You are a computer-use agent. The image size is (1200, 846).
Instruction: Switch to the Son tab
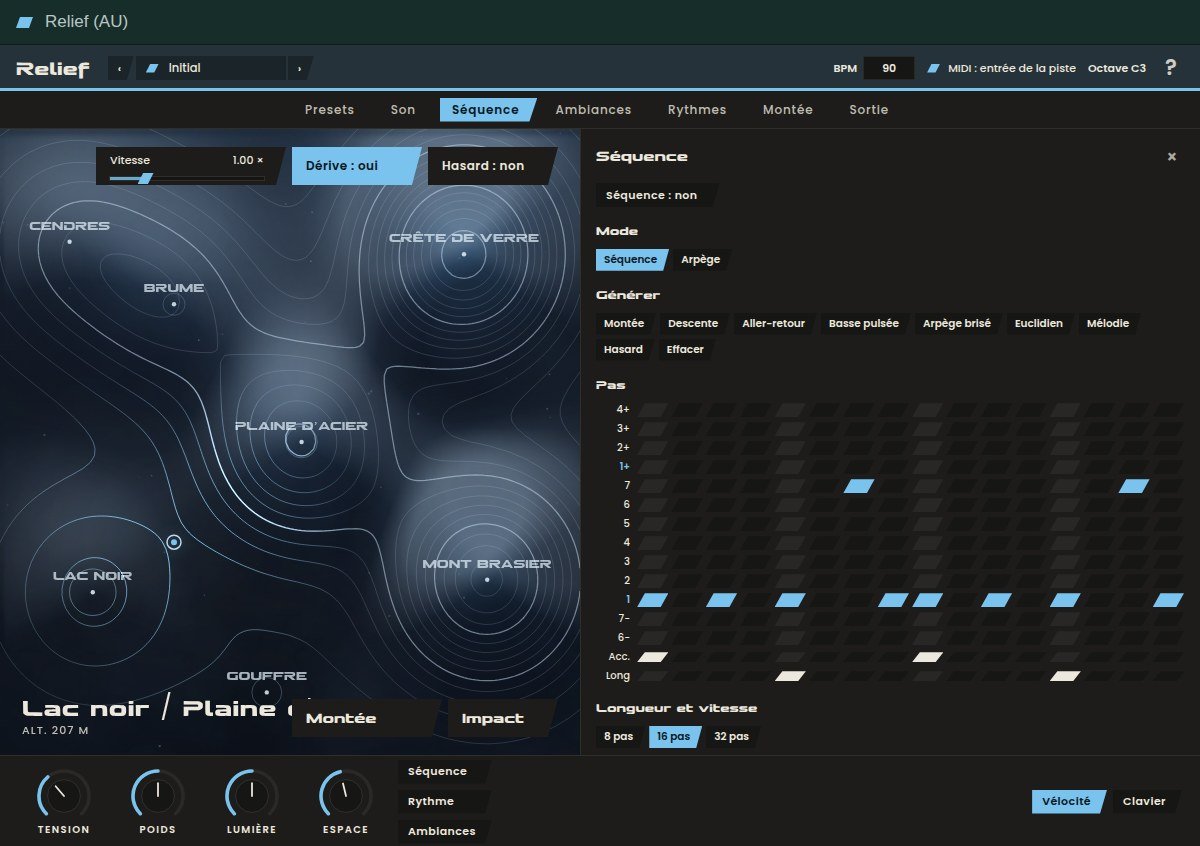point(403,110)
